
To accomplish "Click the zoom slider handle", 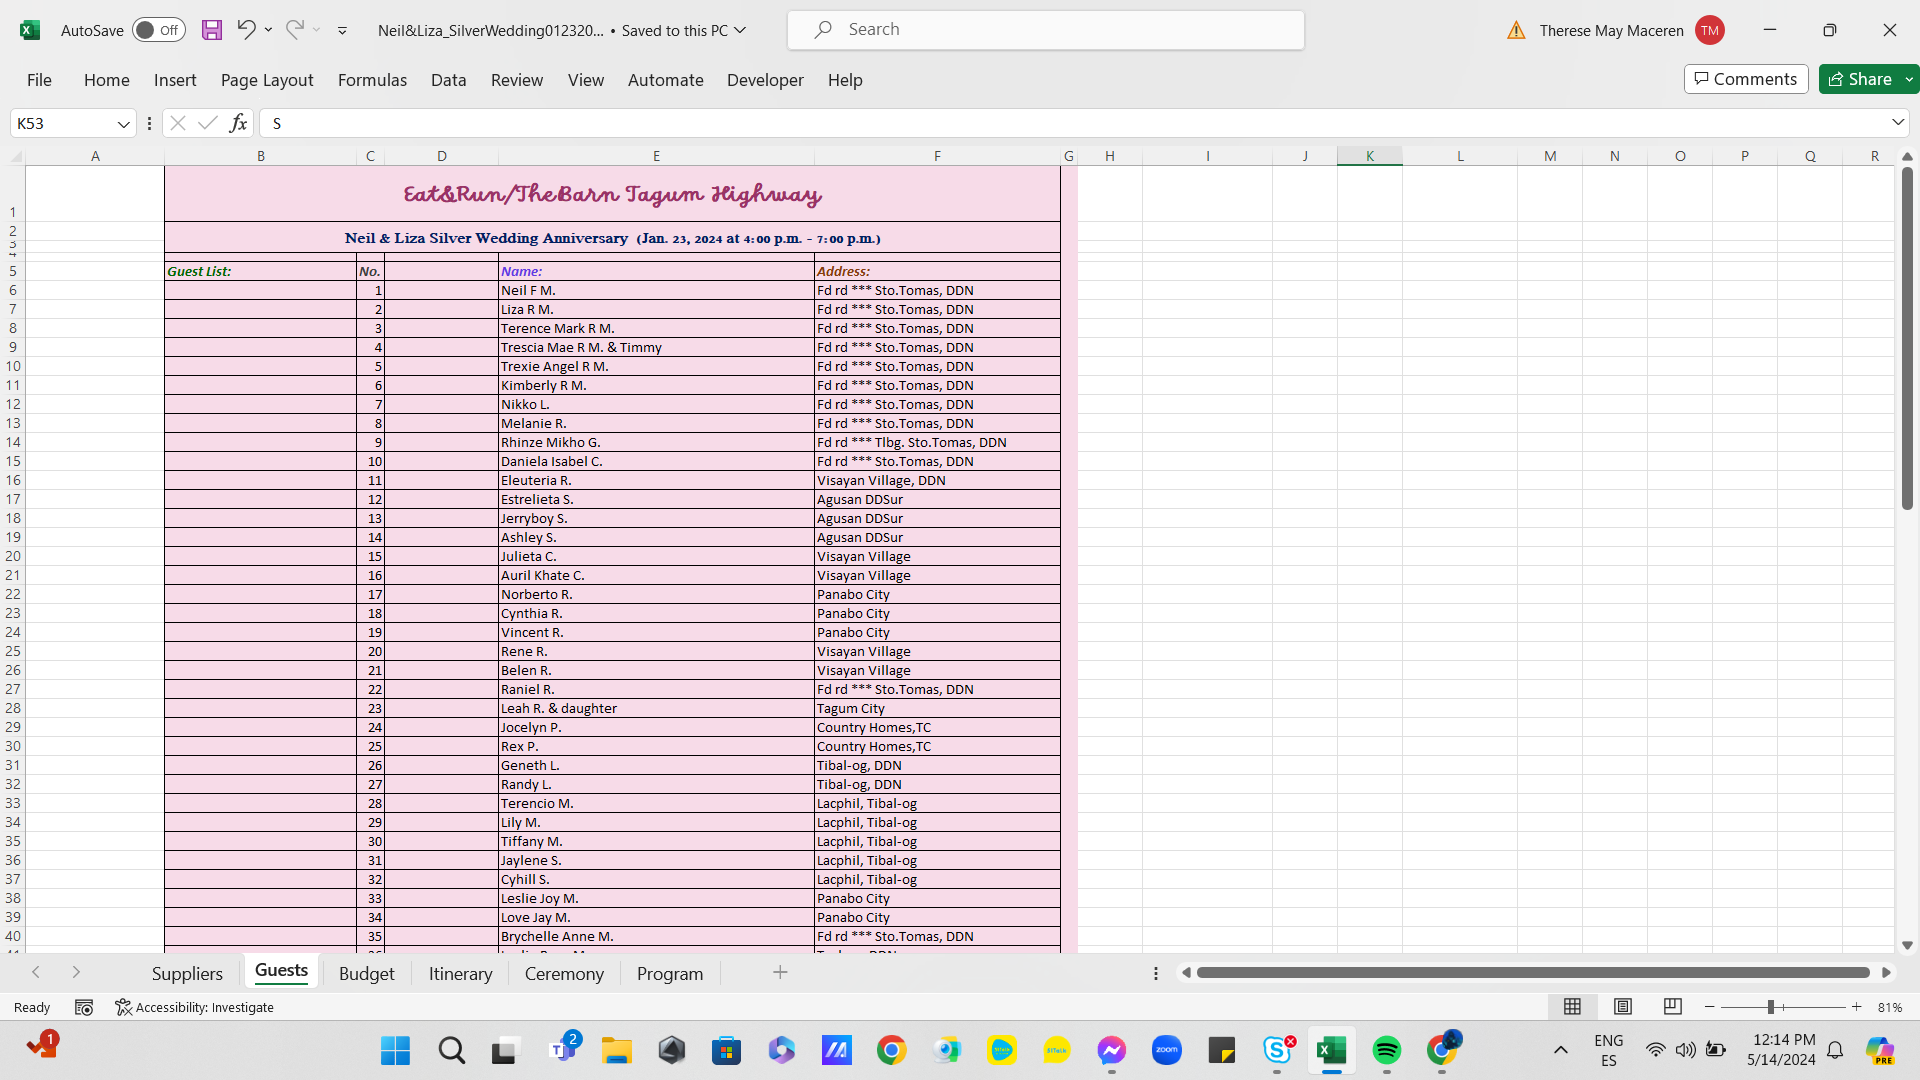I will (x=1771, y=1007).
